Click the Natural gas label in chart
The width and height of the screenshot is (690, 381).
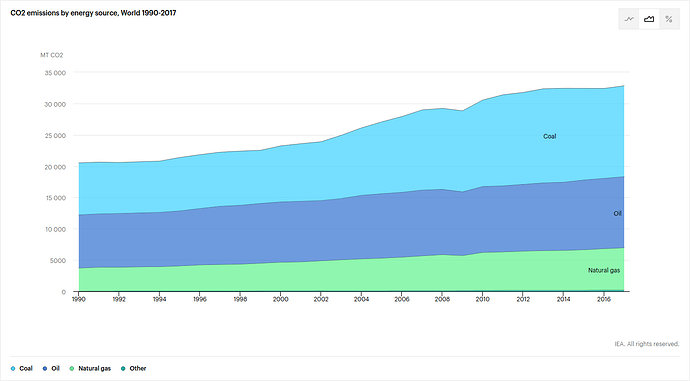click(x=604, y=270)
